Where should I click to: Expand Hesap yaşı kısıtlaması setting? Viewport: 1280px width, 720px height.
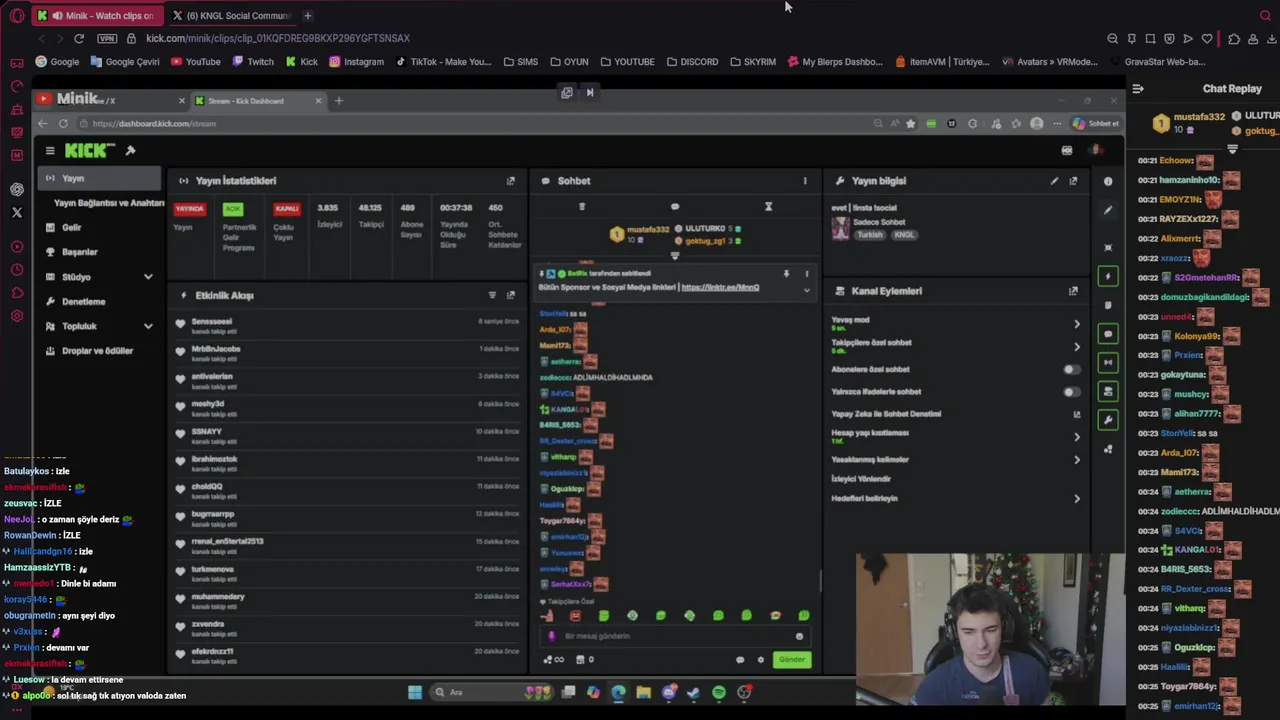click(x=1076, y=437)
